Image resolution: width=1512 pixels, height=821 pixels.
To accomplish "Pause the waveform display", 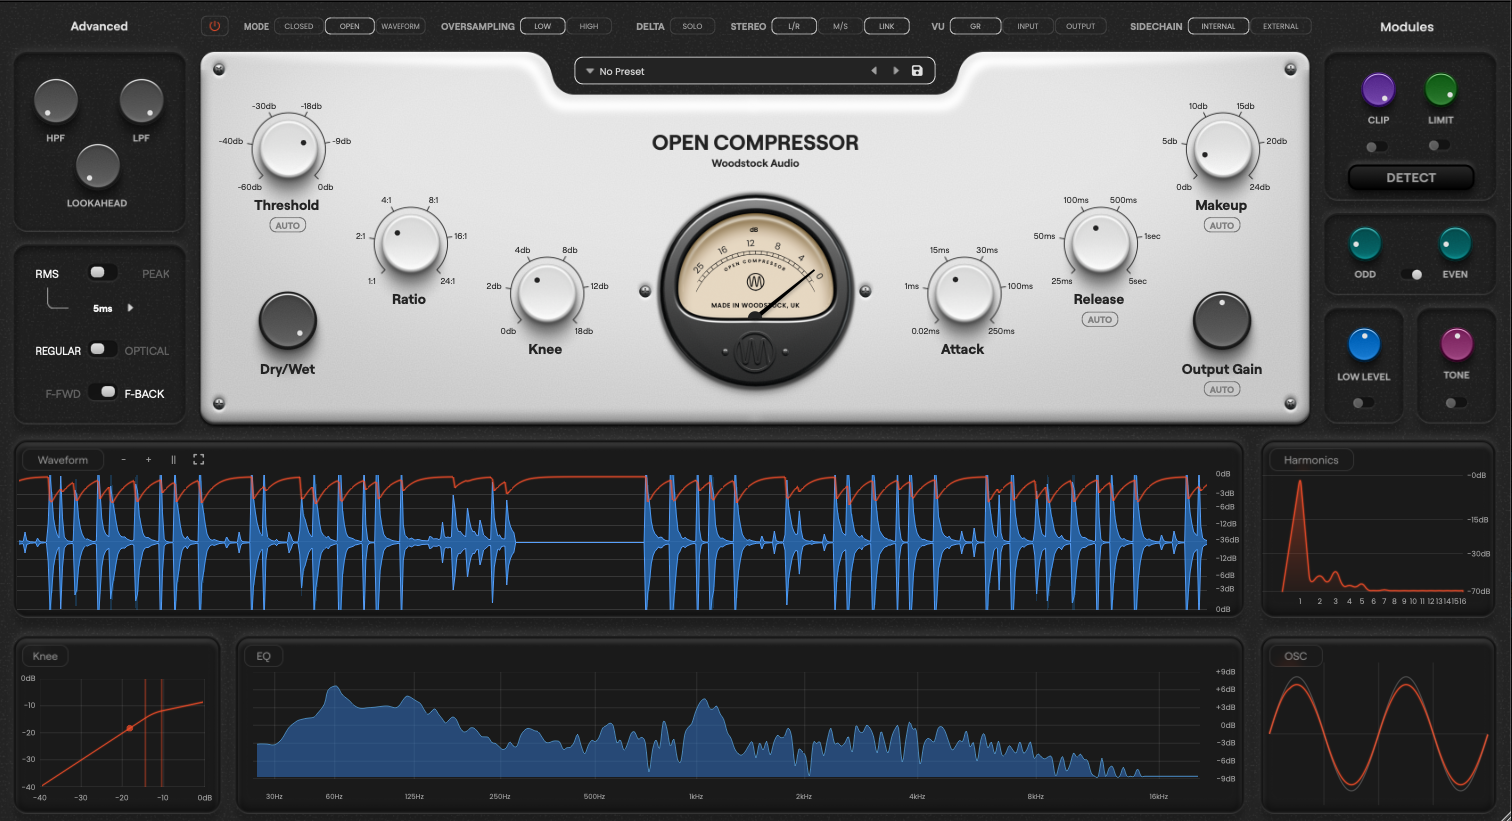I will pyautogui.click(x=173, y=460).
